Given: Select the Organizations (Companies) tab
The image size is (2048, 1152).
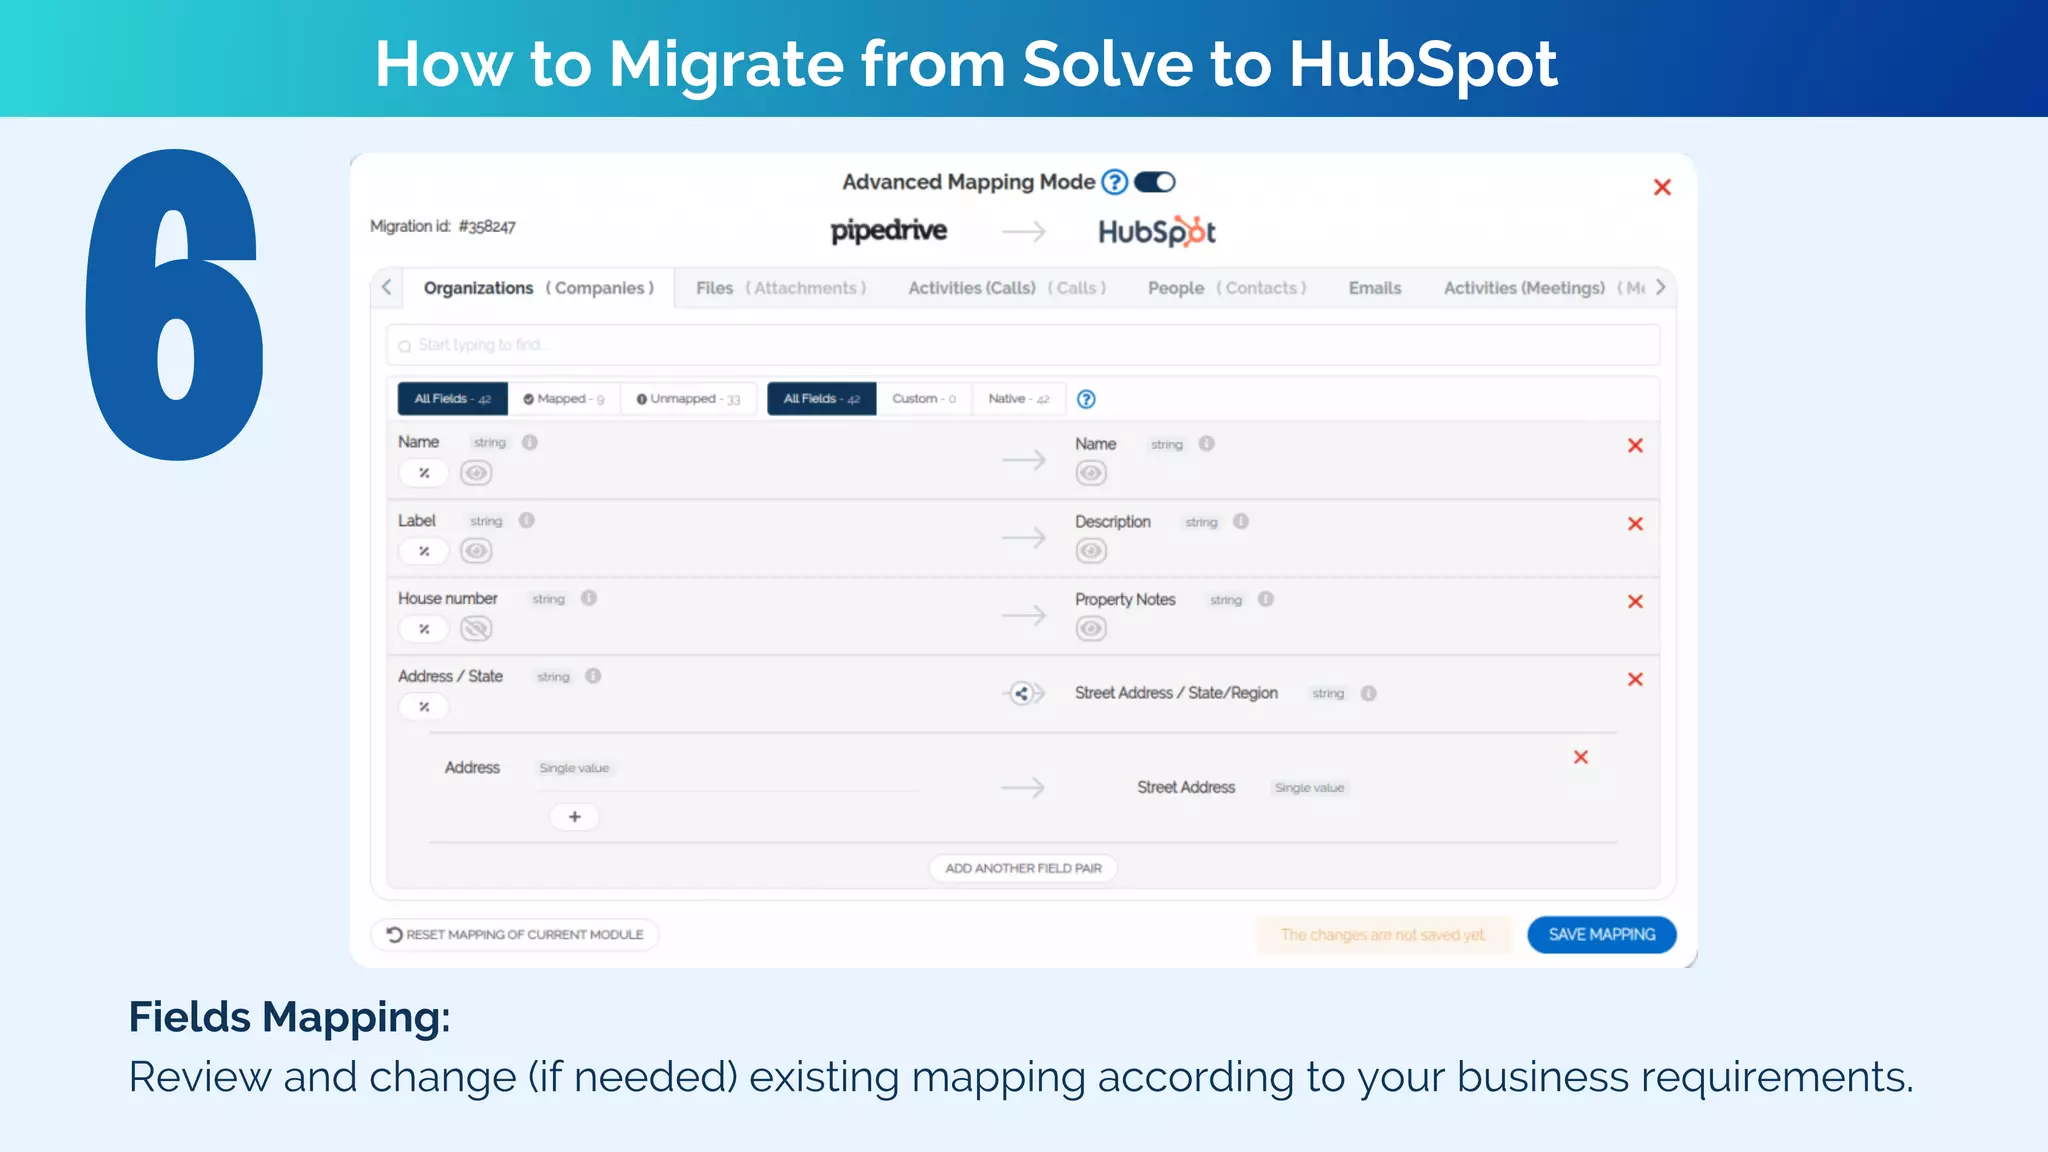Looking at the screenshot, I should 538,288.
